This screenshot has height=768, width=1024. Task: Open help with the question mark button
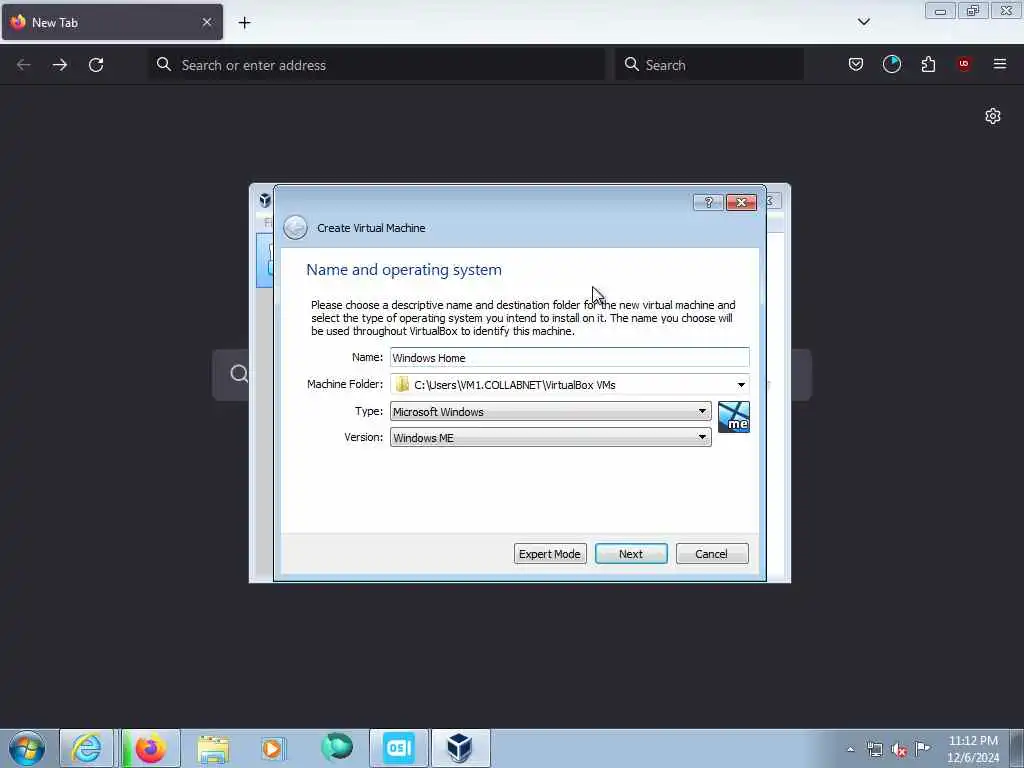tap(708, 202)
